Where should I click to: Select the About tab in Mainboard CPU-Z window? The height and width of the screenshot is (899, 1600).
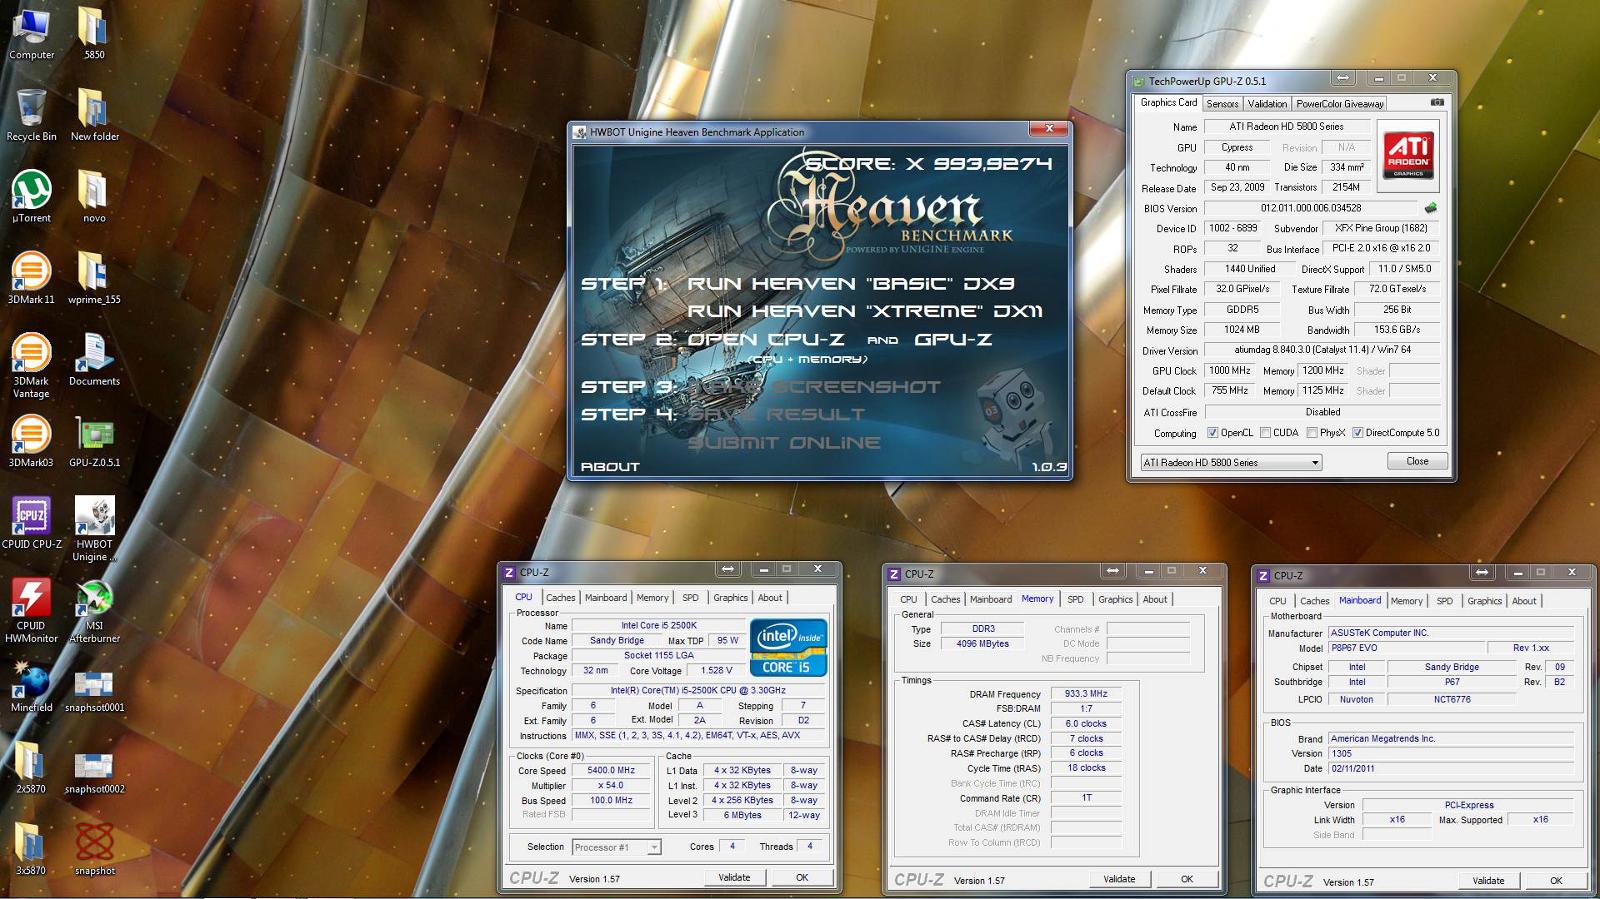click(1524, 601)
